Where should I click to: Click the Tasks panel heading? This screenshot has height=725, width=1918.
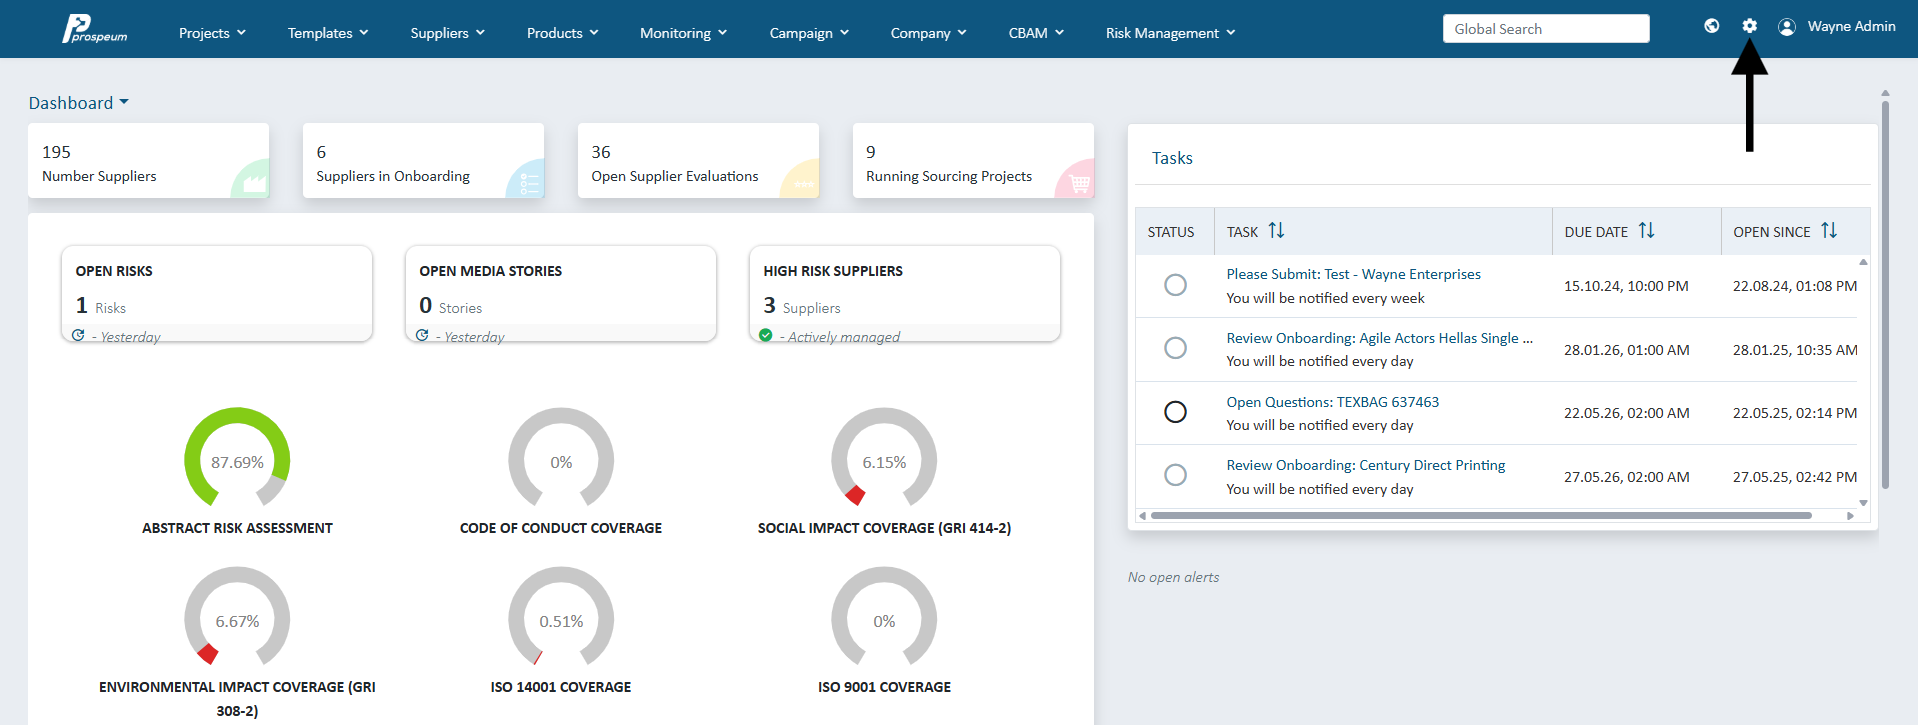click(1172, 158)
